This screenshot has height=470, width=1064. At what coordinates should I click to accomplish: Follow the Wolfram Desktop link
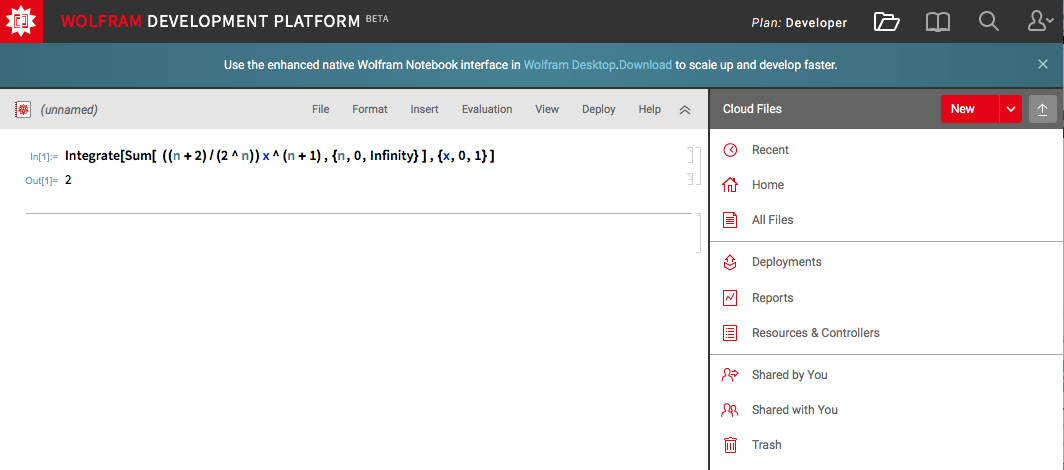pyautogui.click(x=570, y=65)
